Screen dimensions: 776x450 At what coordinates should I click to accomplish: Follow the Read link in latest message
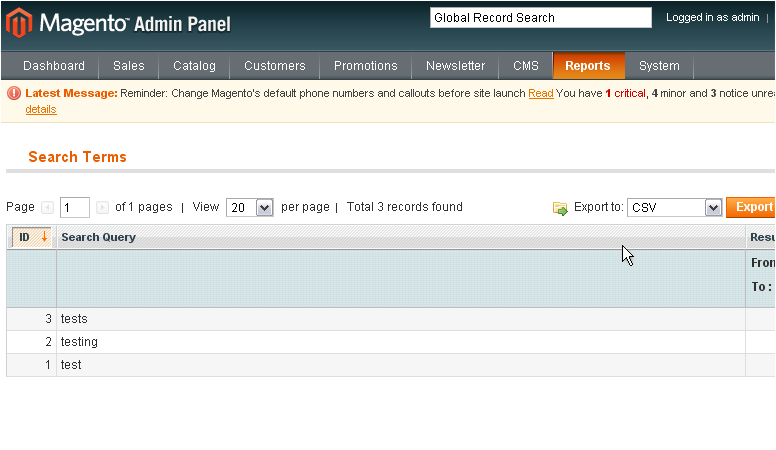[540, 93]
